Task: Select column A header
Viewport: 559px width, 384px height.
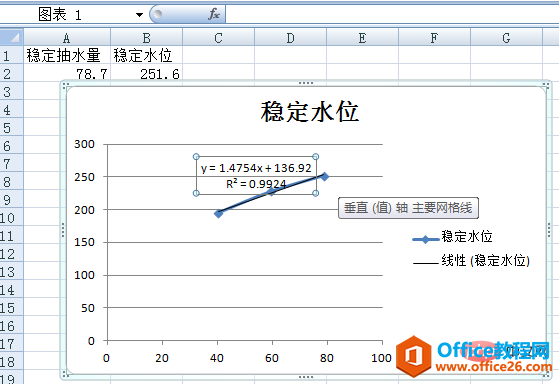Action: click(67, 37)
